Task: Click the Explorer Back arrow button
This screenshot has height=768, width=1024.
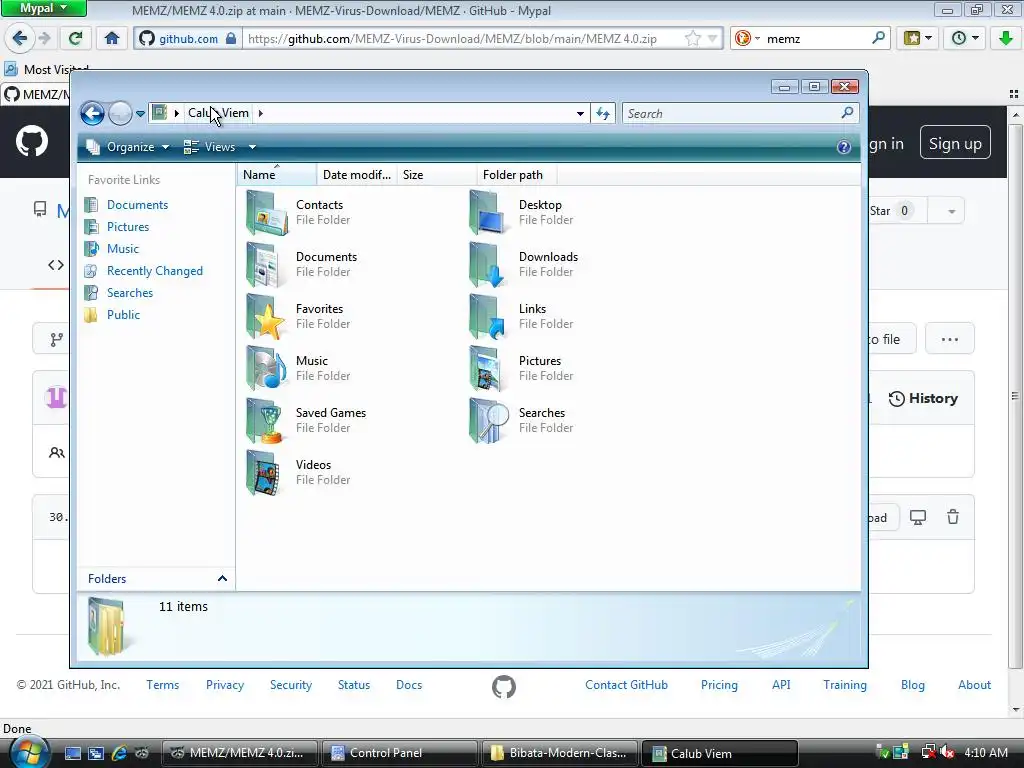Action: (93, 114)
